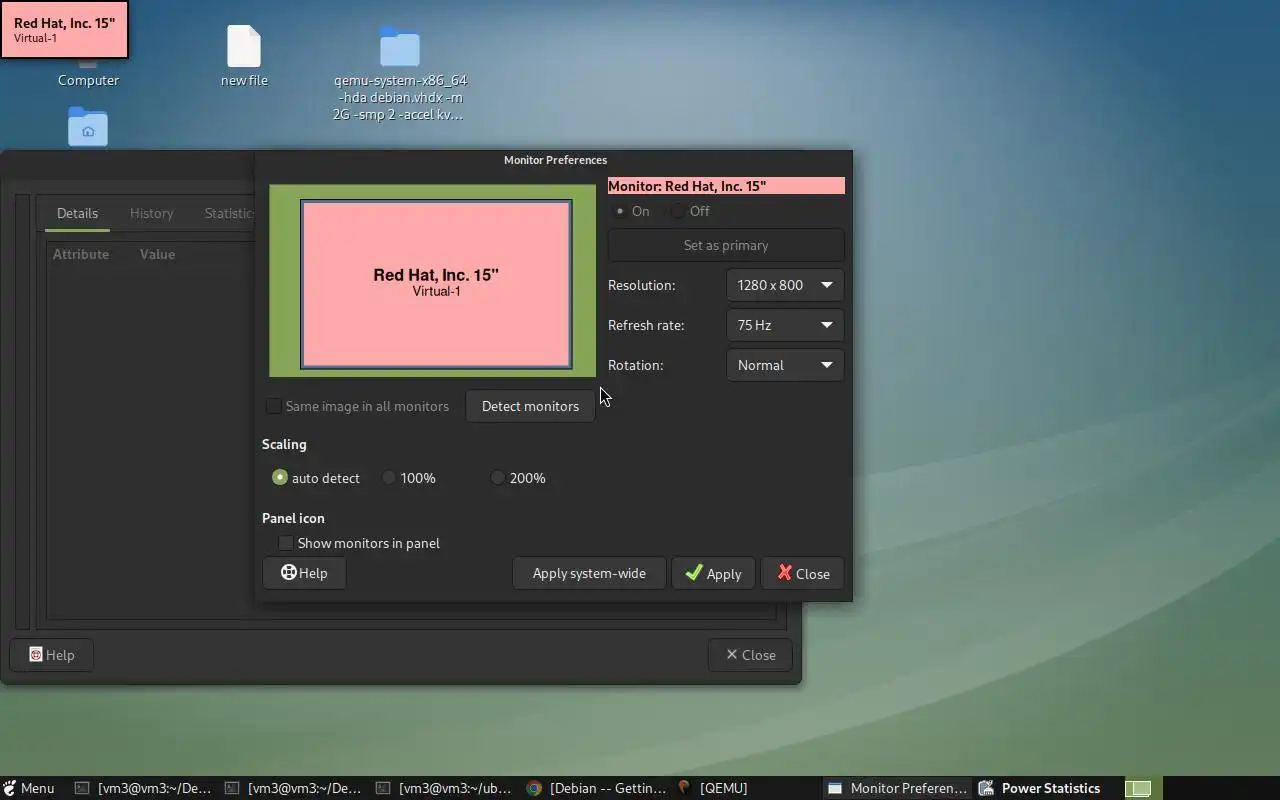Select the pink monitor Red Hat, Inc. 15" Virtual-1 rectangle in the preview
Screen dimensions: 1280x800
[436, 285]
